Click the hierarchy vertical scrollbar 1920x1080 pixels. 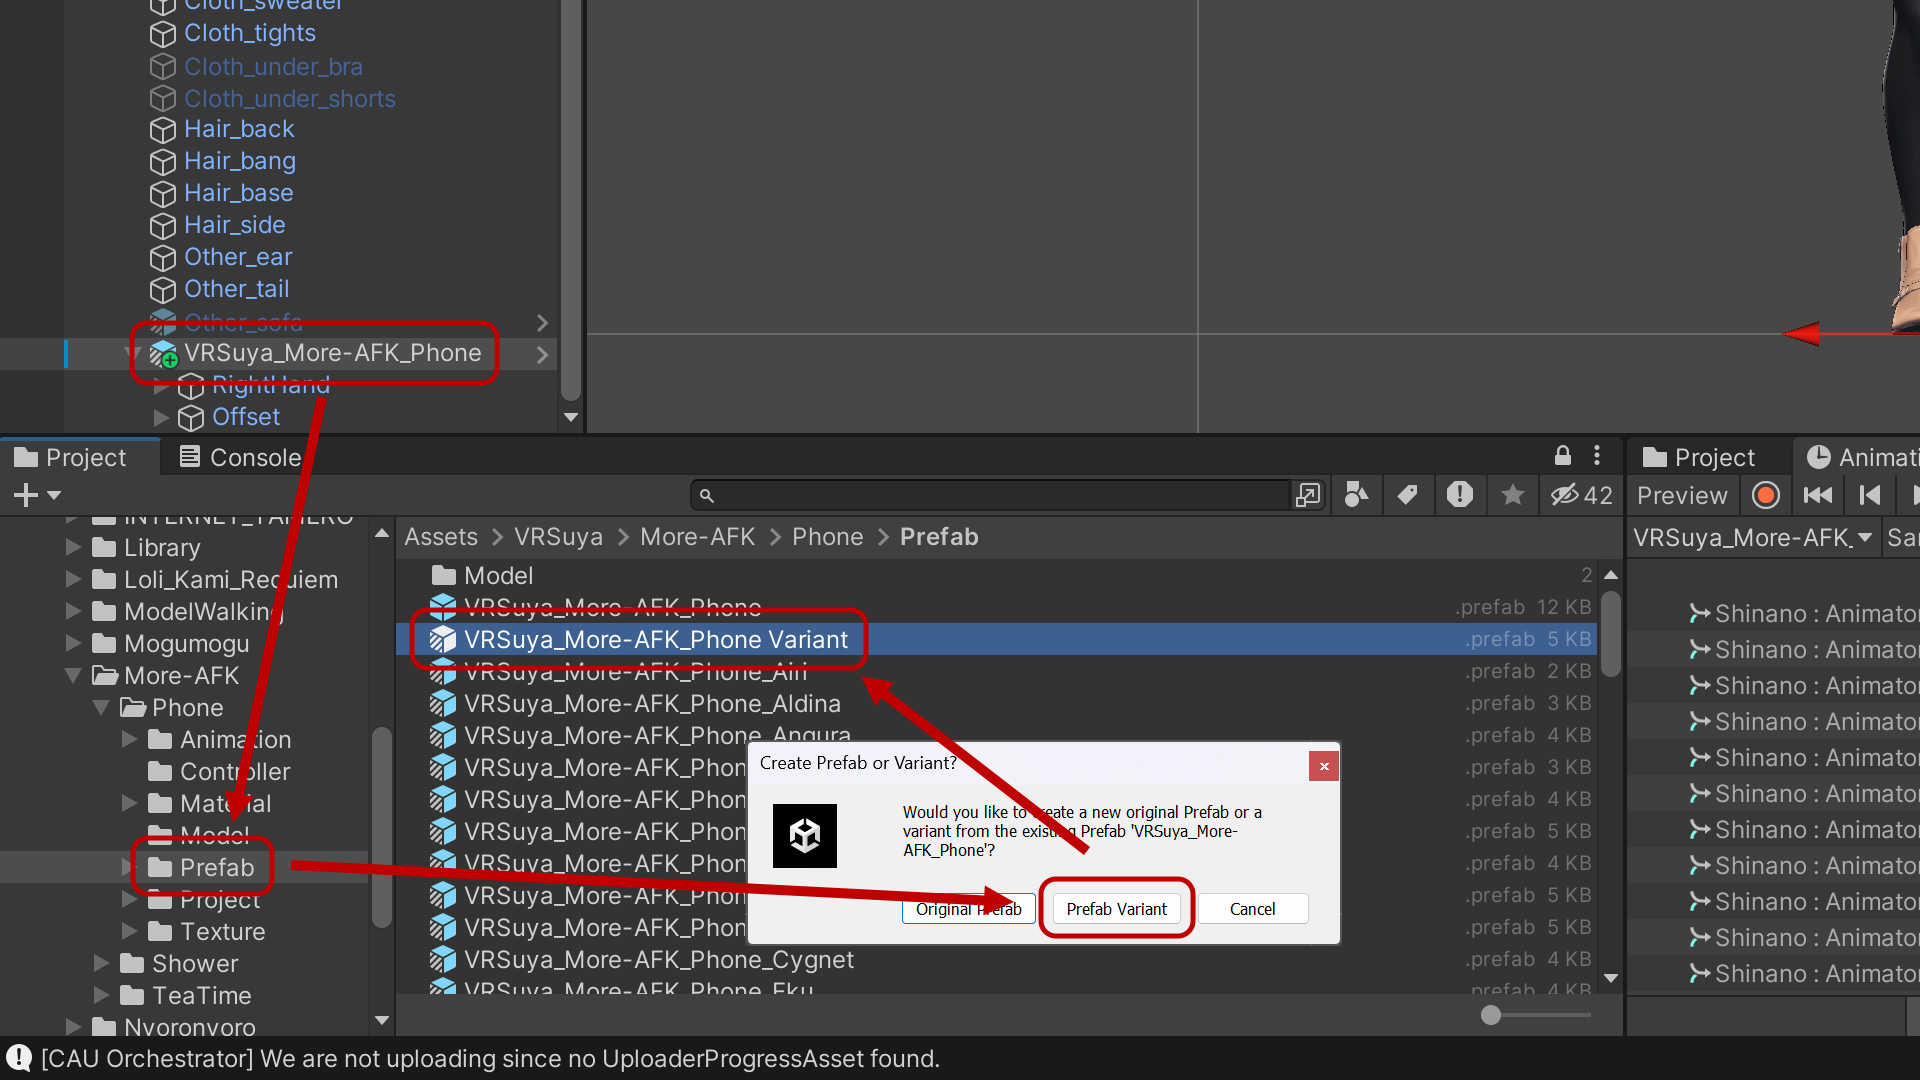pyautogui.click(x=571, y=200)
